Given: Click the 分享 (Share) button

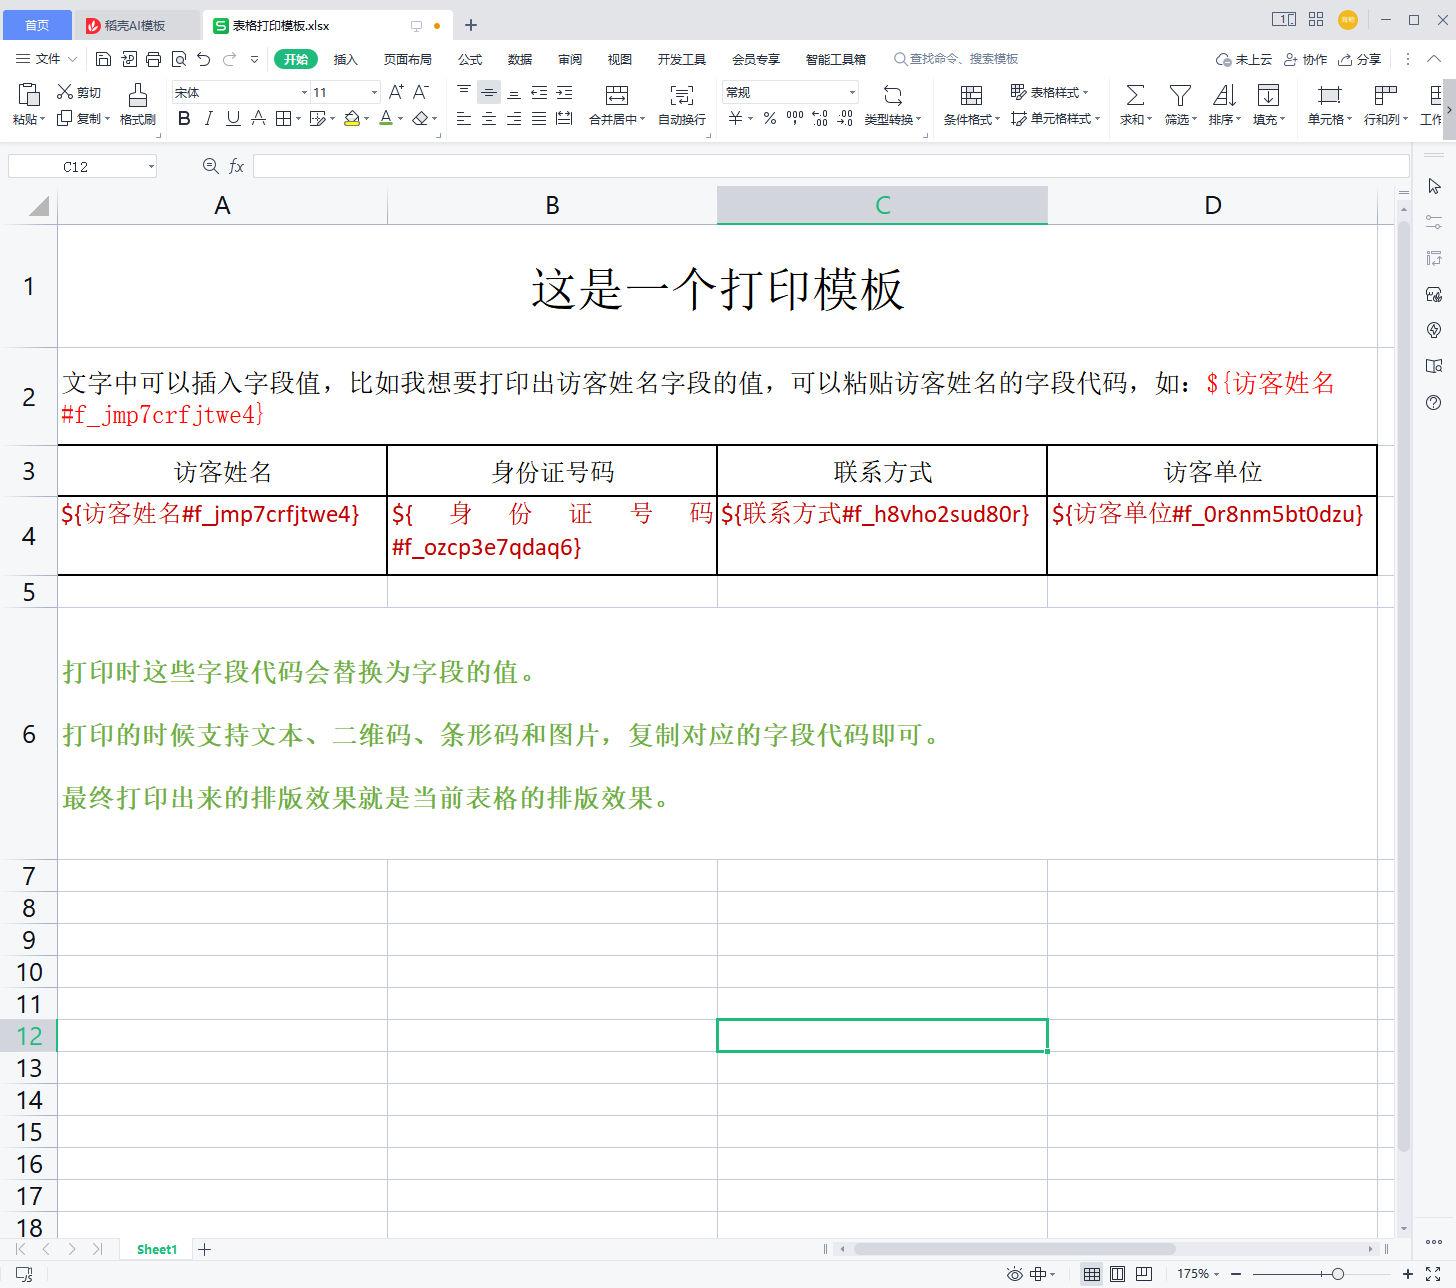Looking at the screenshot, I should [x=1360, y=59].
